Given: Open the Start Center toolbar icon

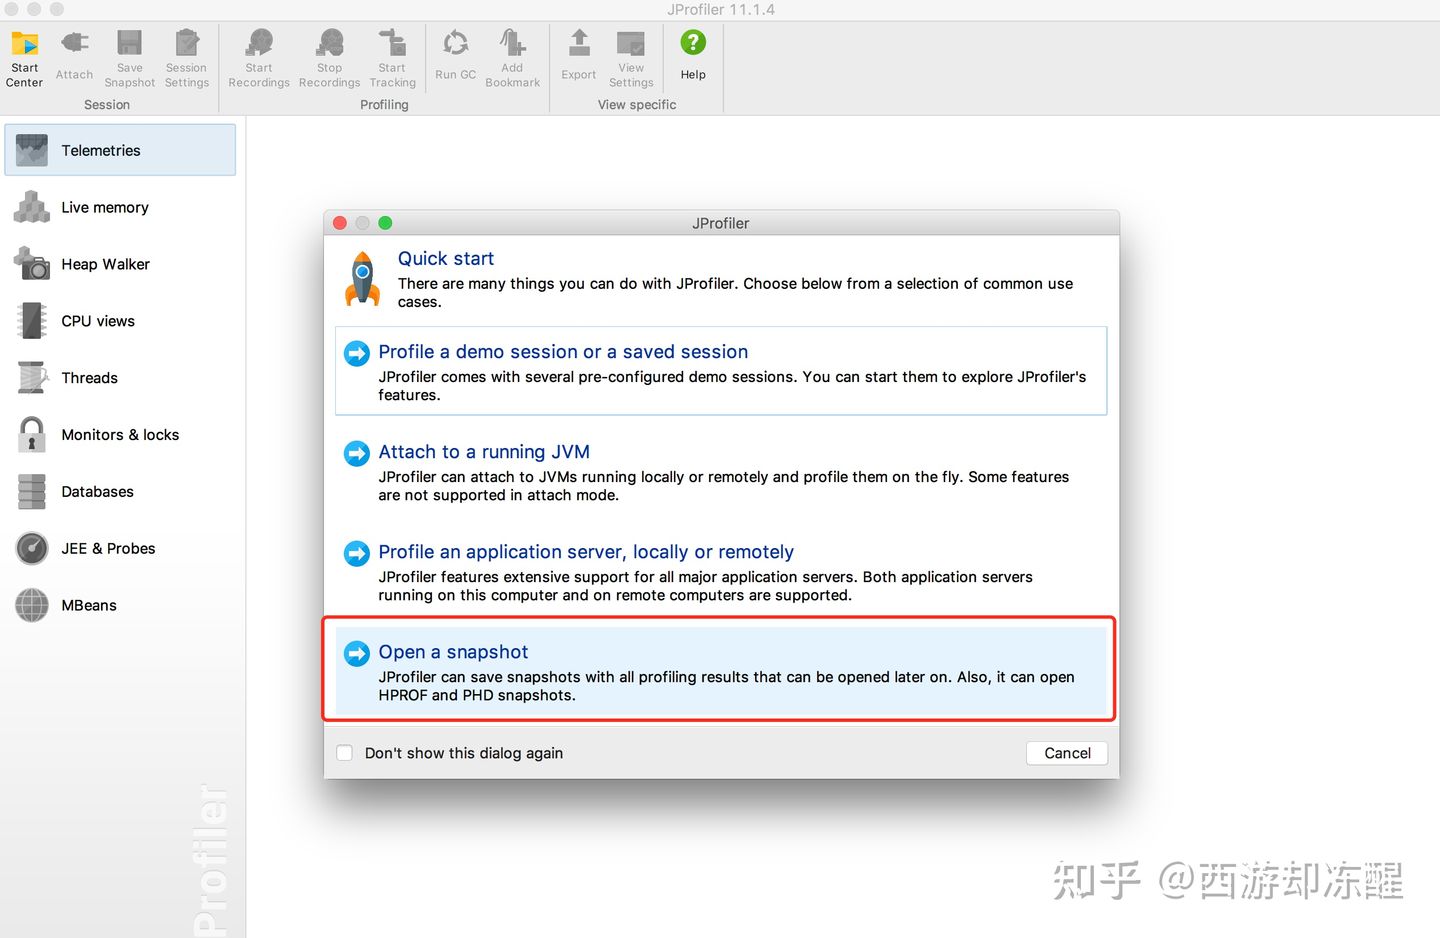Looking at the screenshot, I should pos(24,43).
